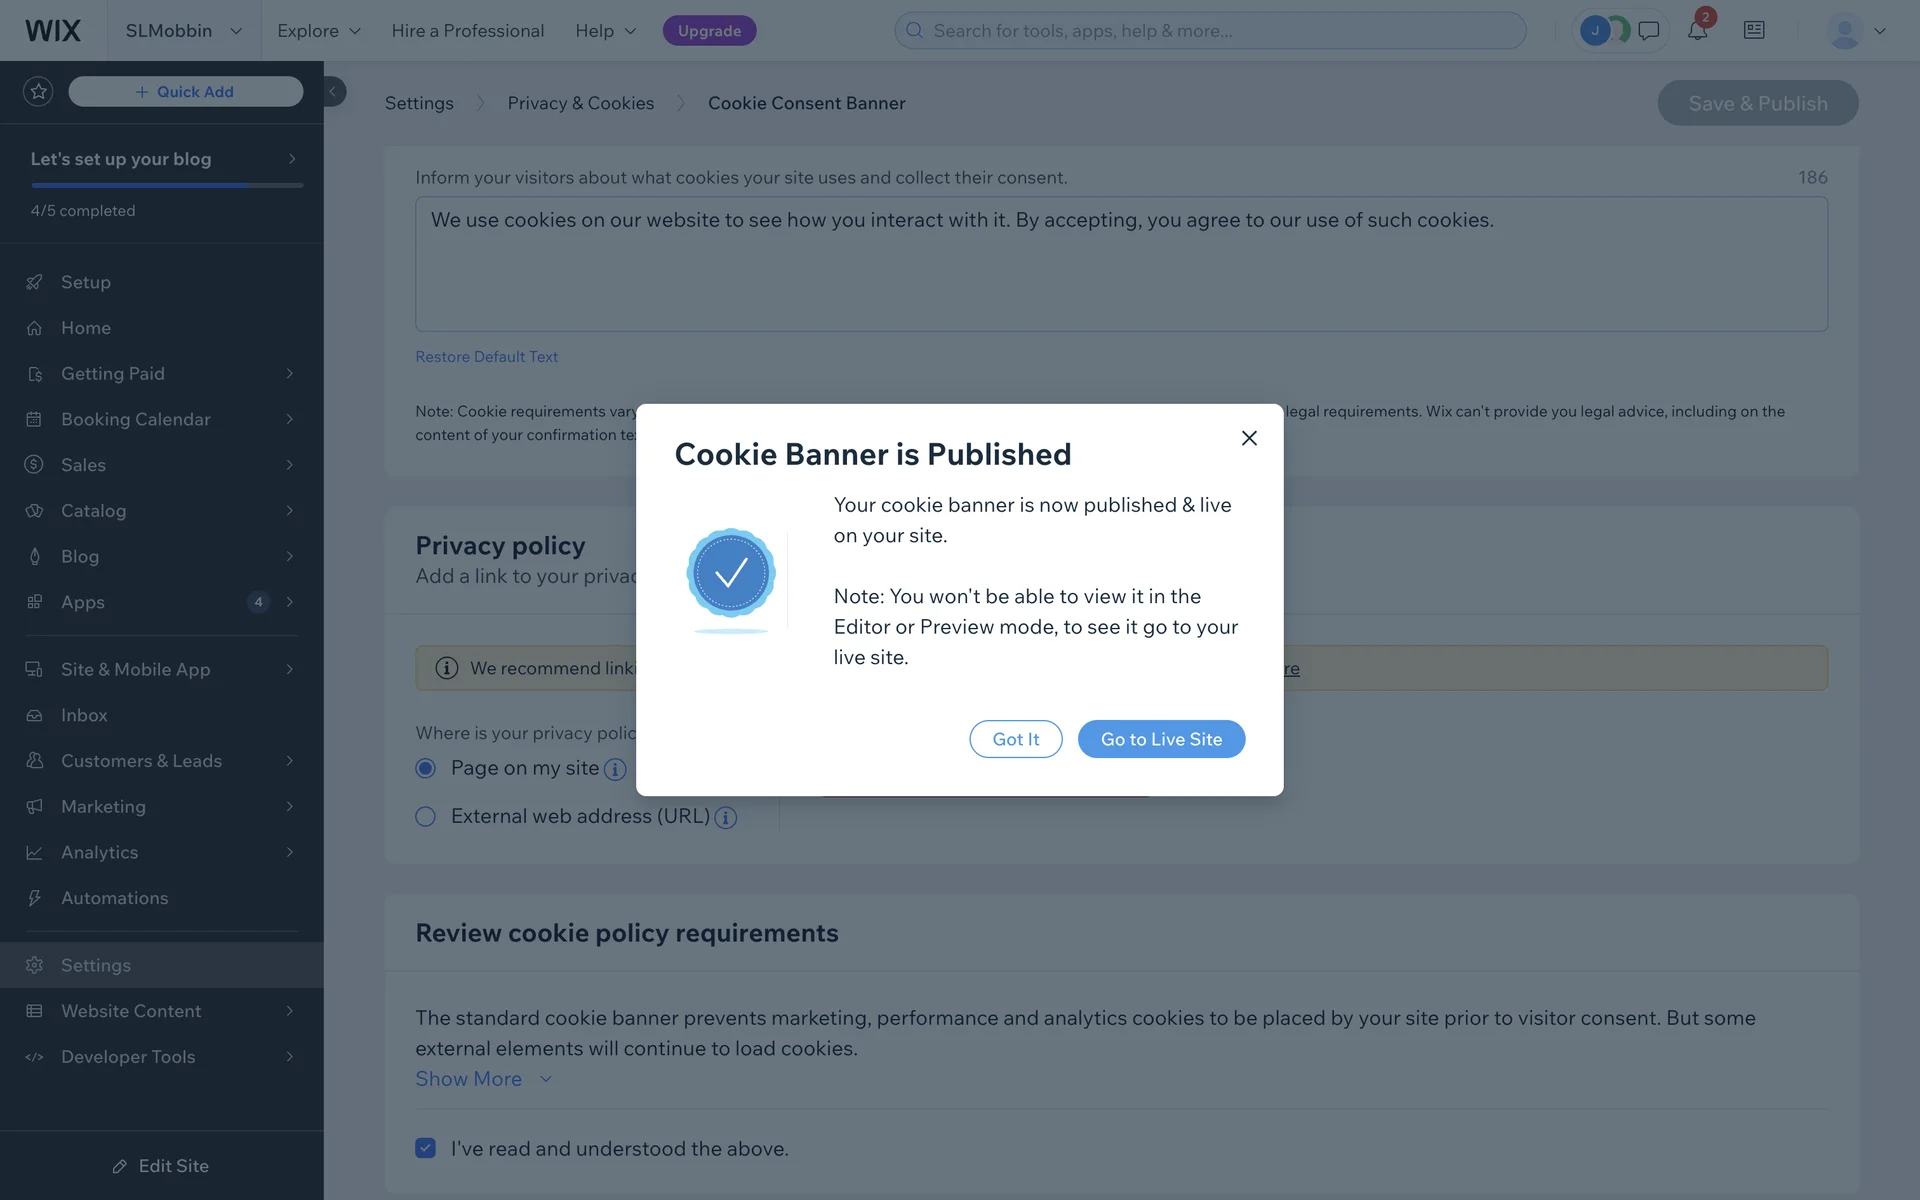Open the SLMobbin site dropdown
The height and width of the screenshot is (1200, 1920).
[x=184, y=31]
